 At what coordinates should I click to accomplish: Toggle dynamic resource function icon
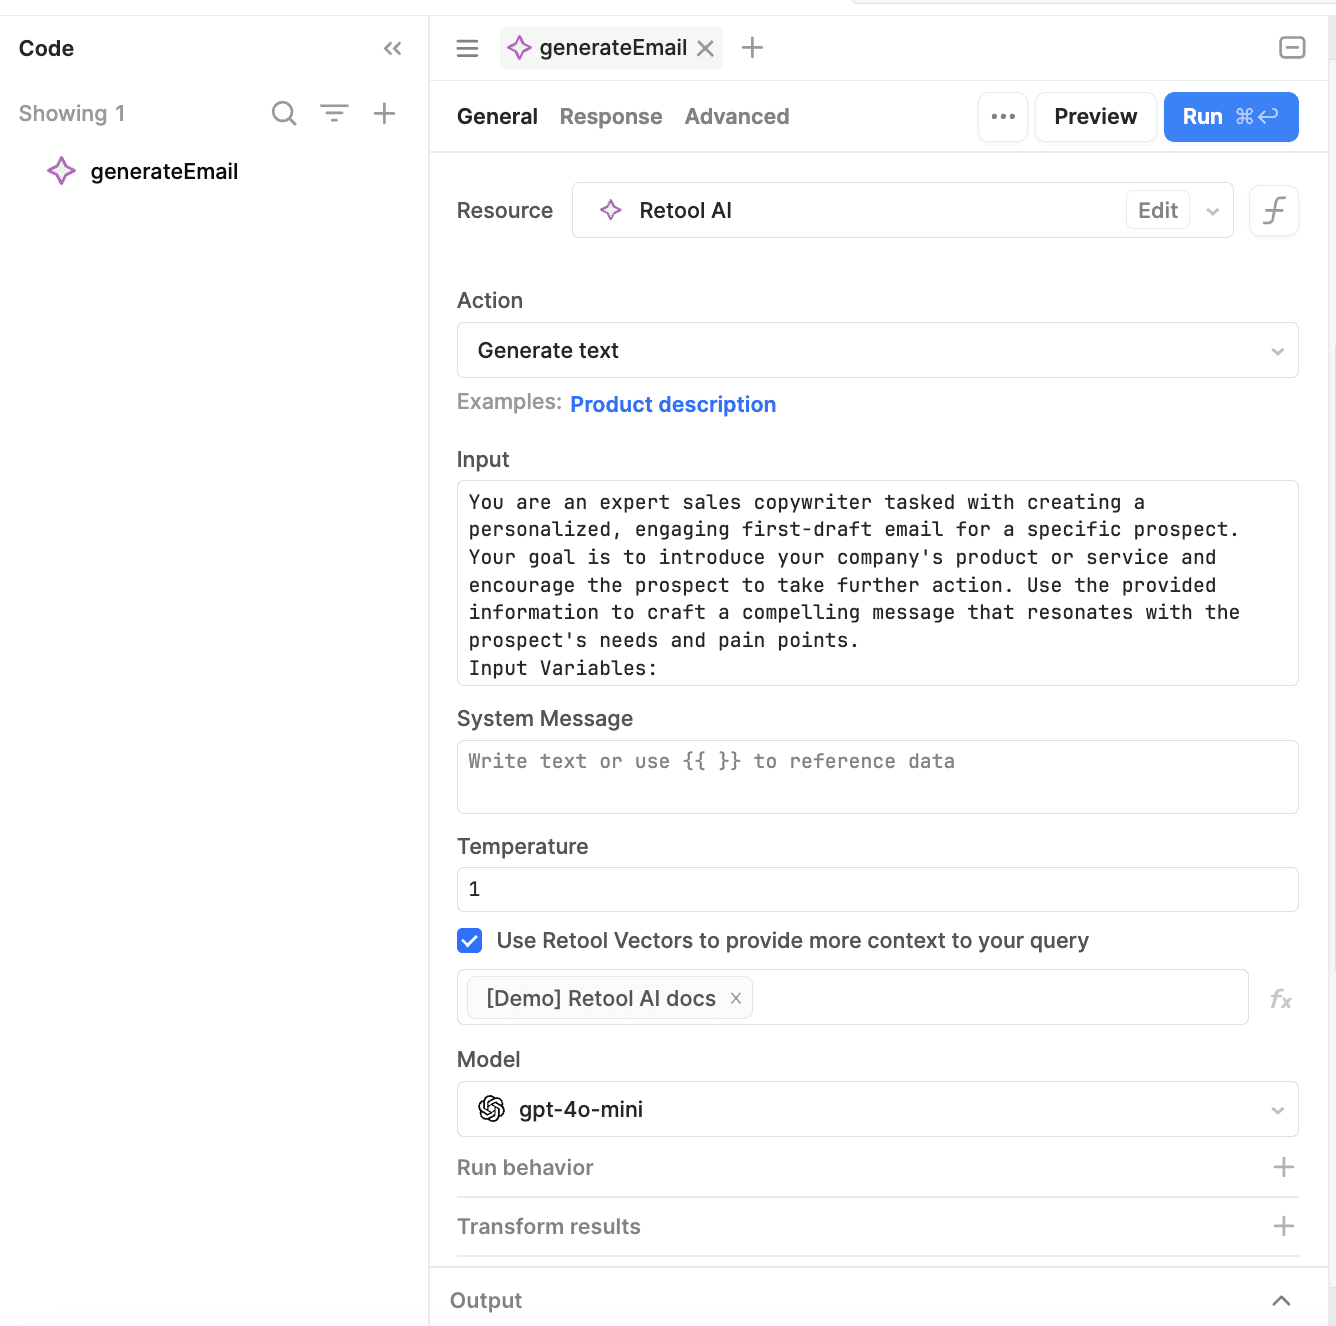(x=1273, y=211)
